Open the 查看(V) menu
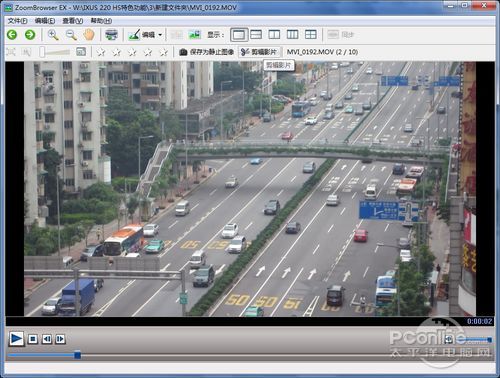Image resolution: width=500 pixels, height=378 pixels. (x=73, y=21)
